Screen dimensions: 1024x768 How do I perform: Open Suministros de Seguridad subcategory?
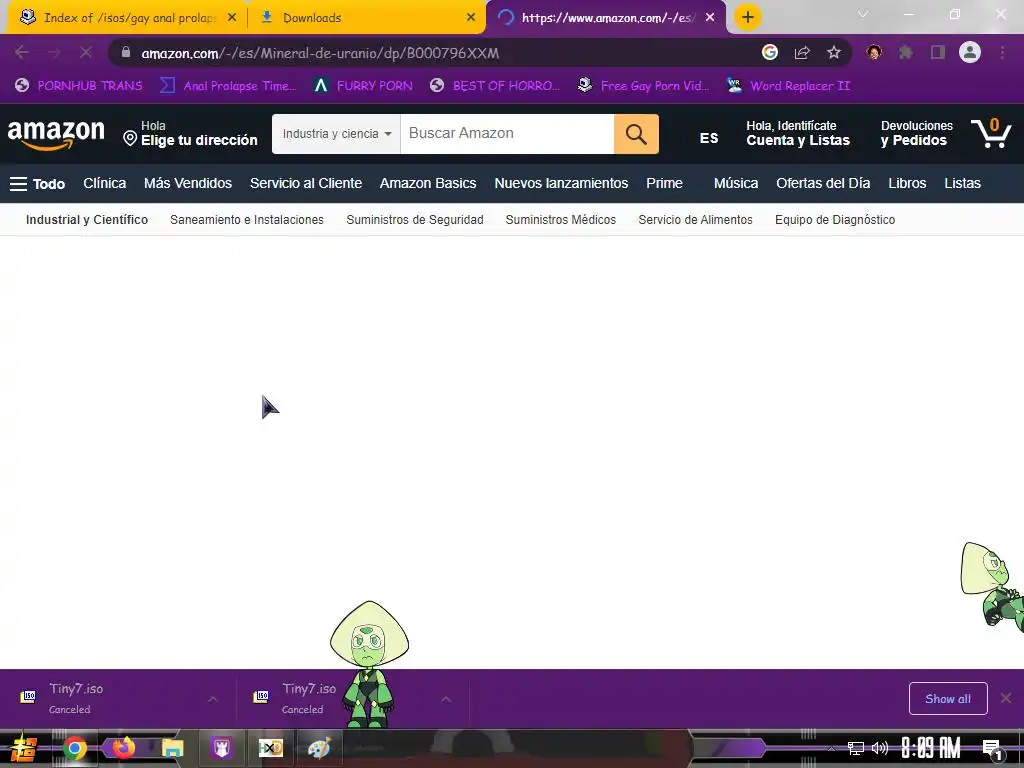[415, 220]
